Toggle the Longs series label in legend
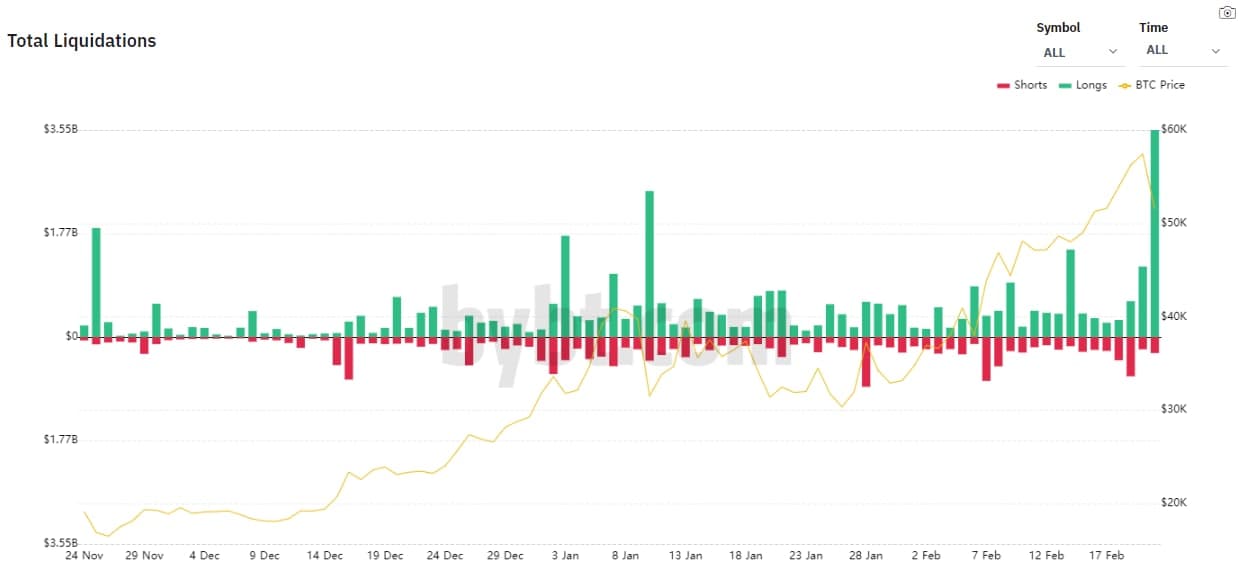 coord(1091,85)
